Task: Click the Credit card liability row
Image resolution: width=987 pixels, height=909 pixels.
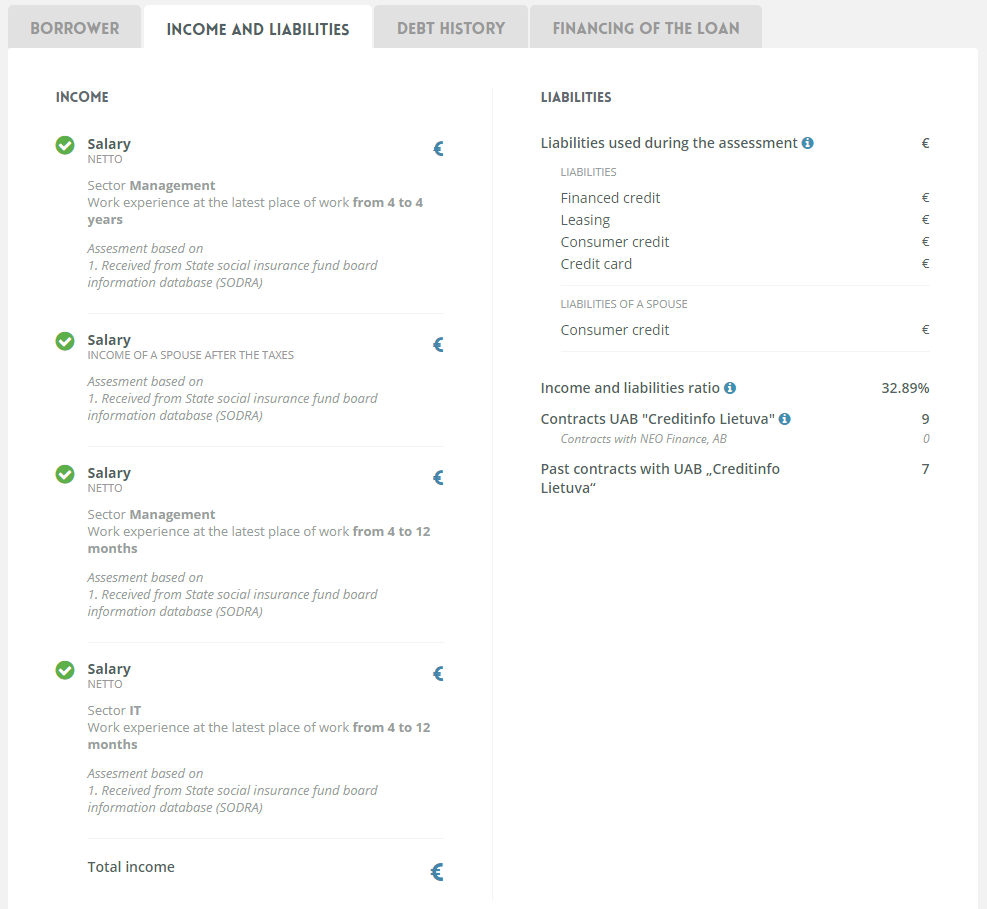Action: point(745,264)
